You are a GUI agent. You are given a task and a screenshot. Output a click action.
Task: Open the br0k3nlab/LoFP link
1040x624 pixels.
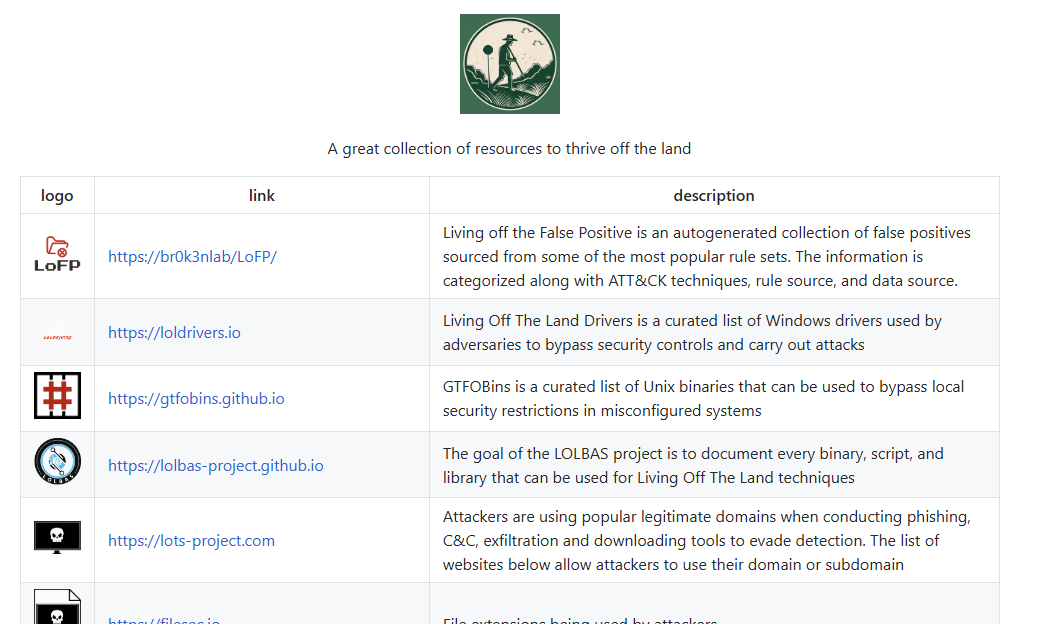(192, 256)
